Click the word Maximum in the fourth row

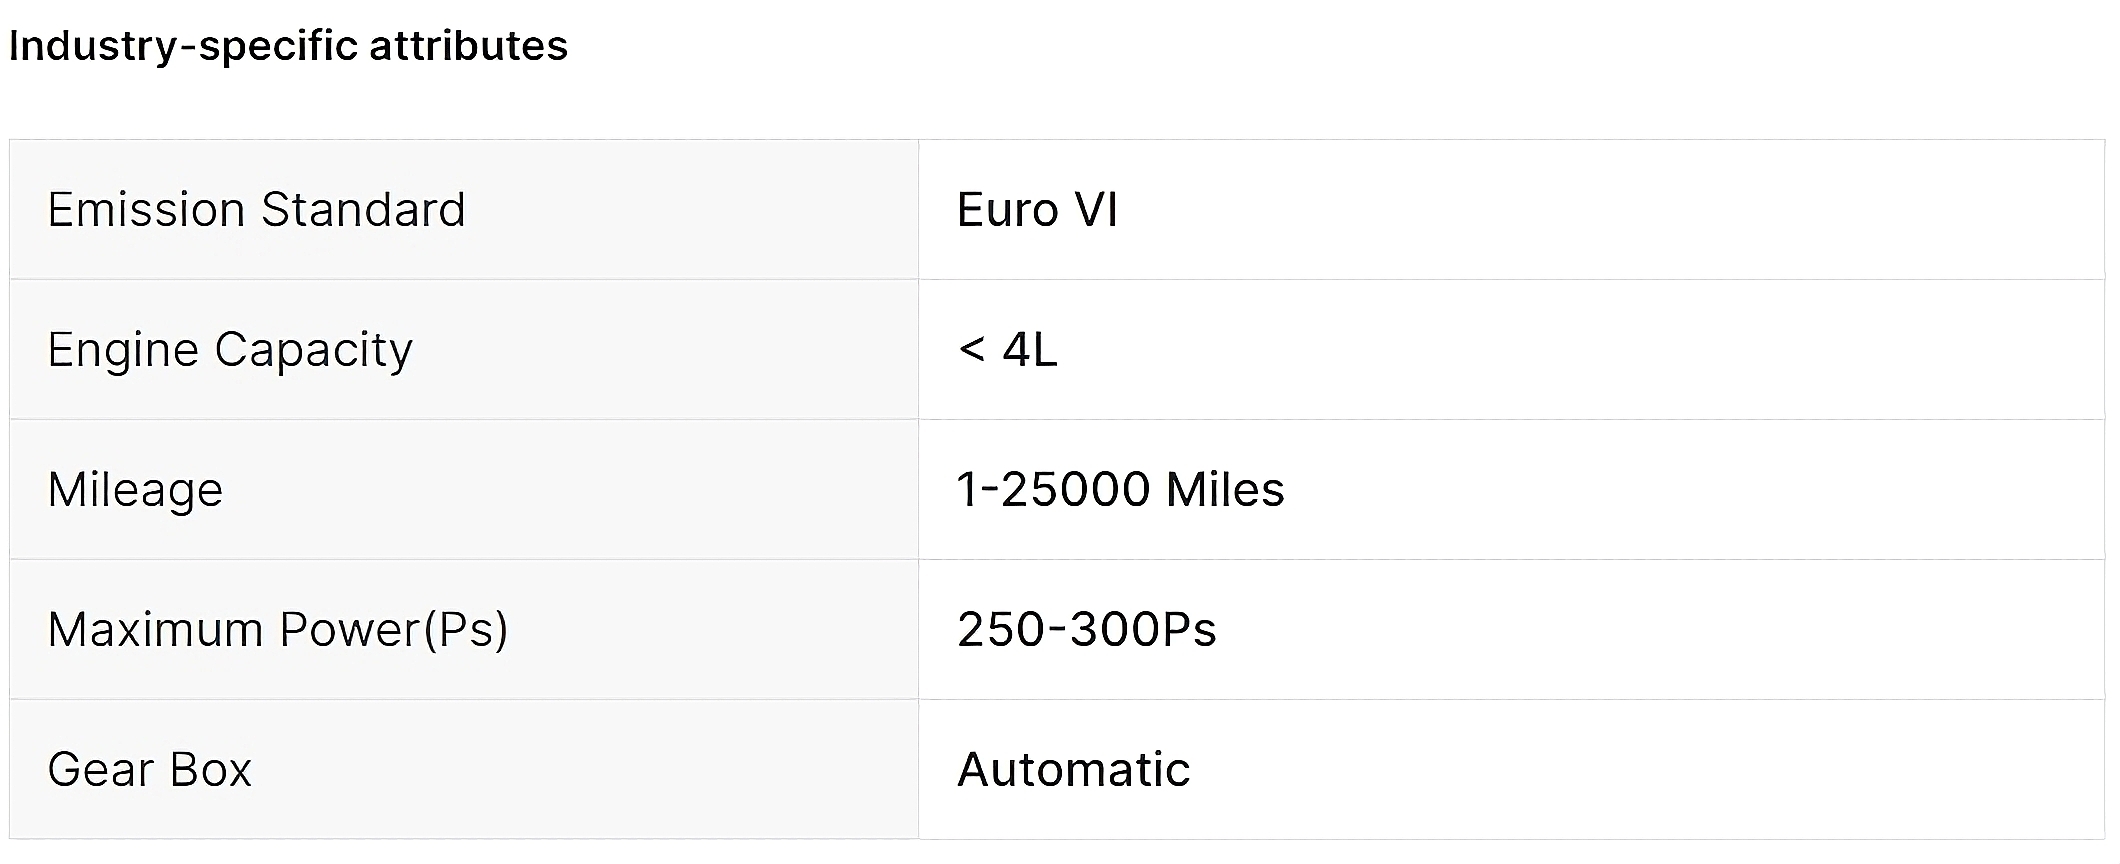155,630
